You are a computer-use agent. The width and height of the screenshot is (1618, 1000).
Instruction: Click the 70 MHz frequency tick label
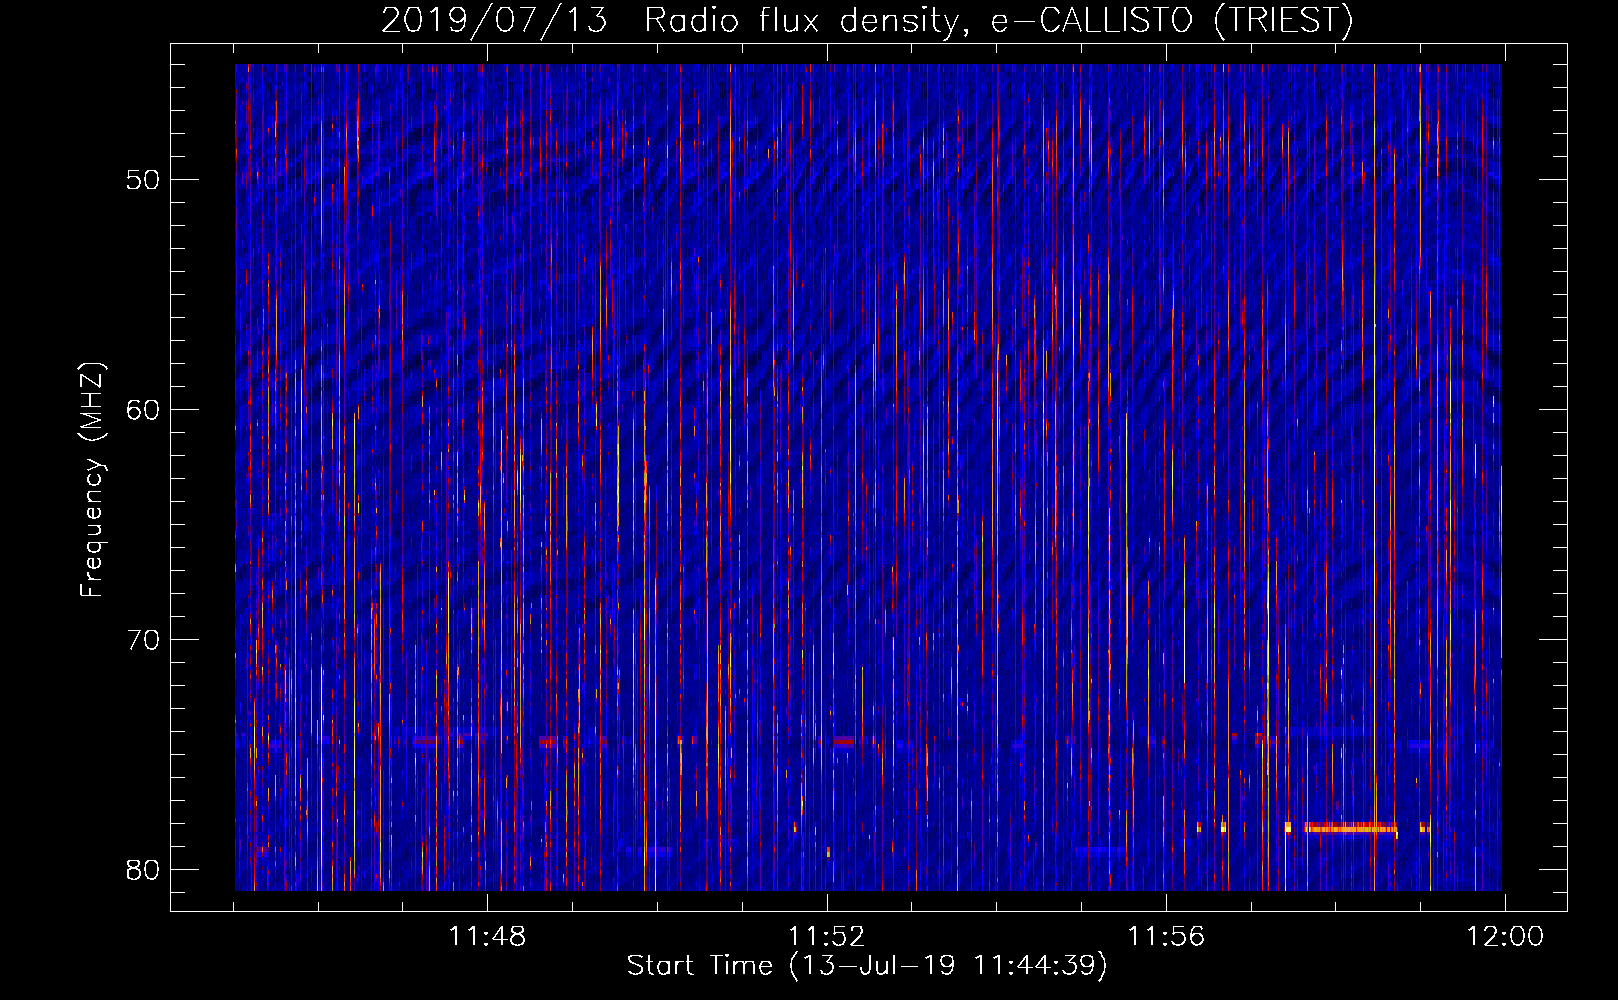pos(144,640)
